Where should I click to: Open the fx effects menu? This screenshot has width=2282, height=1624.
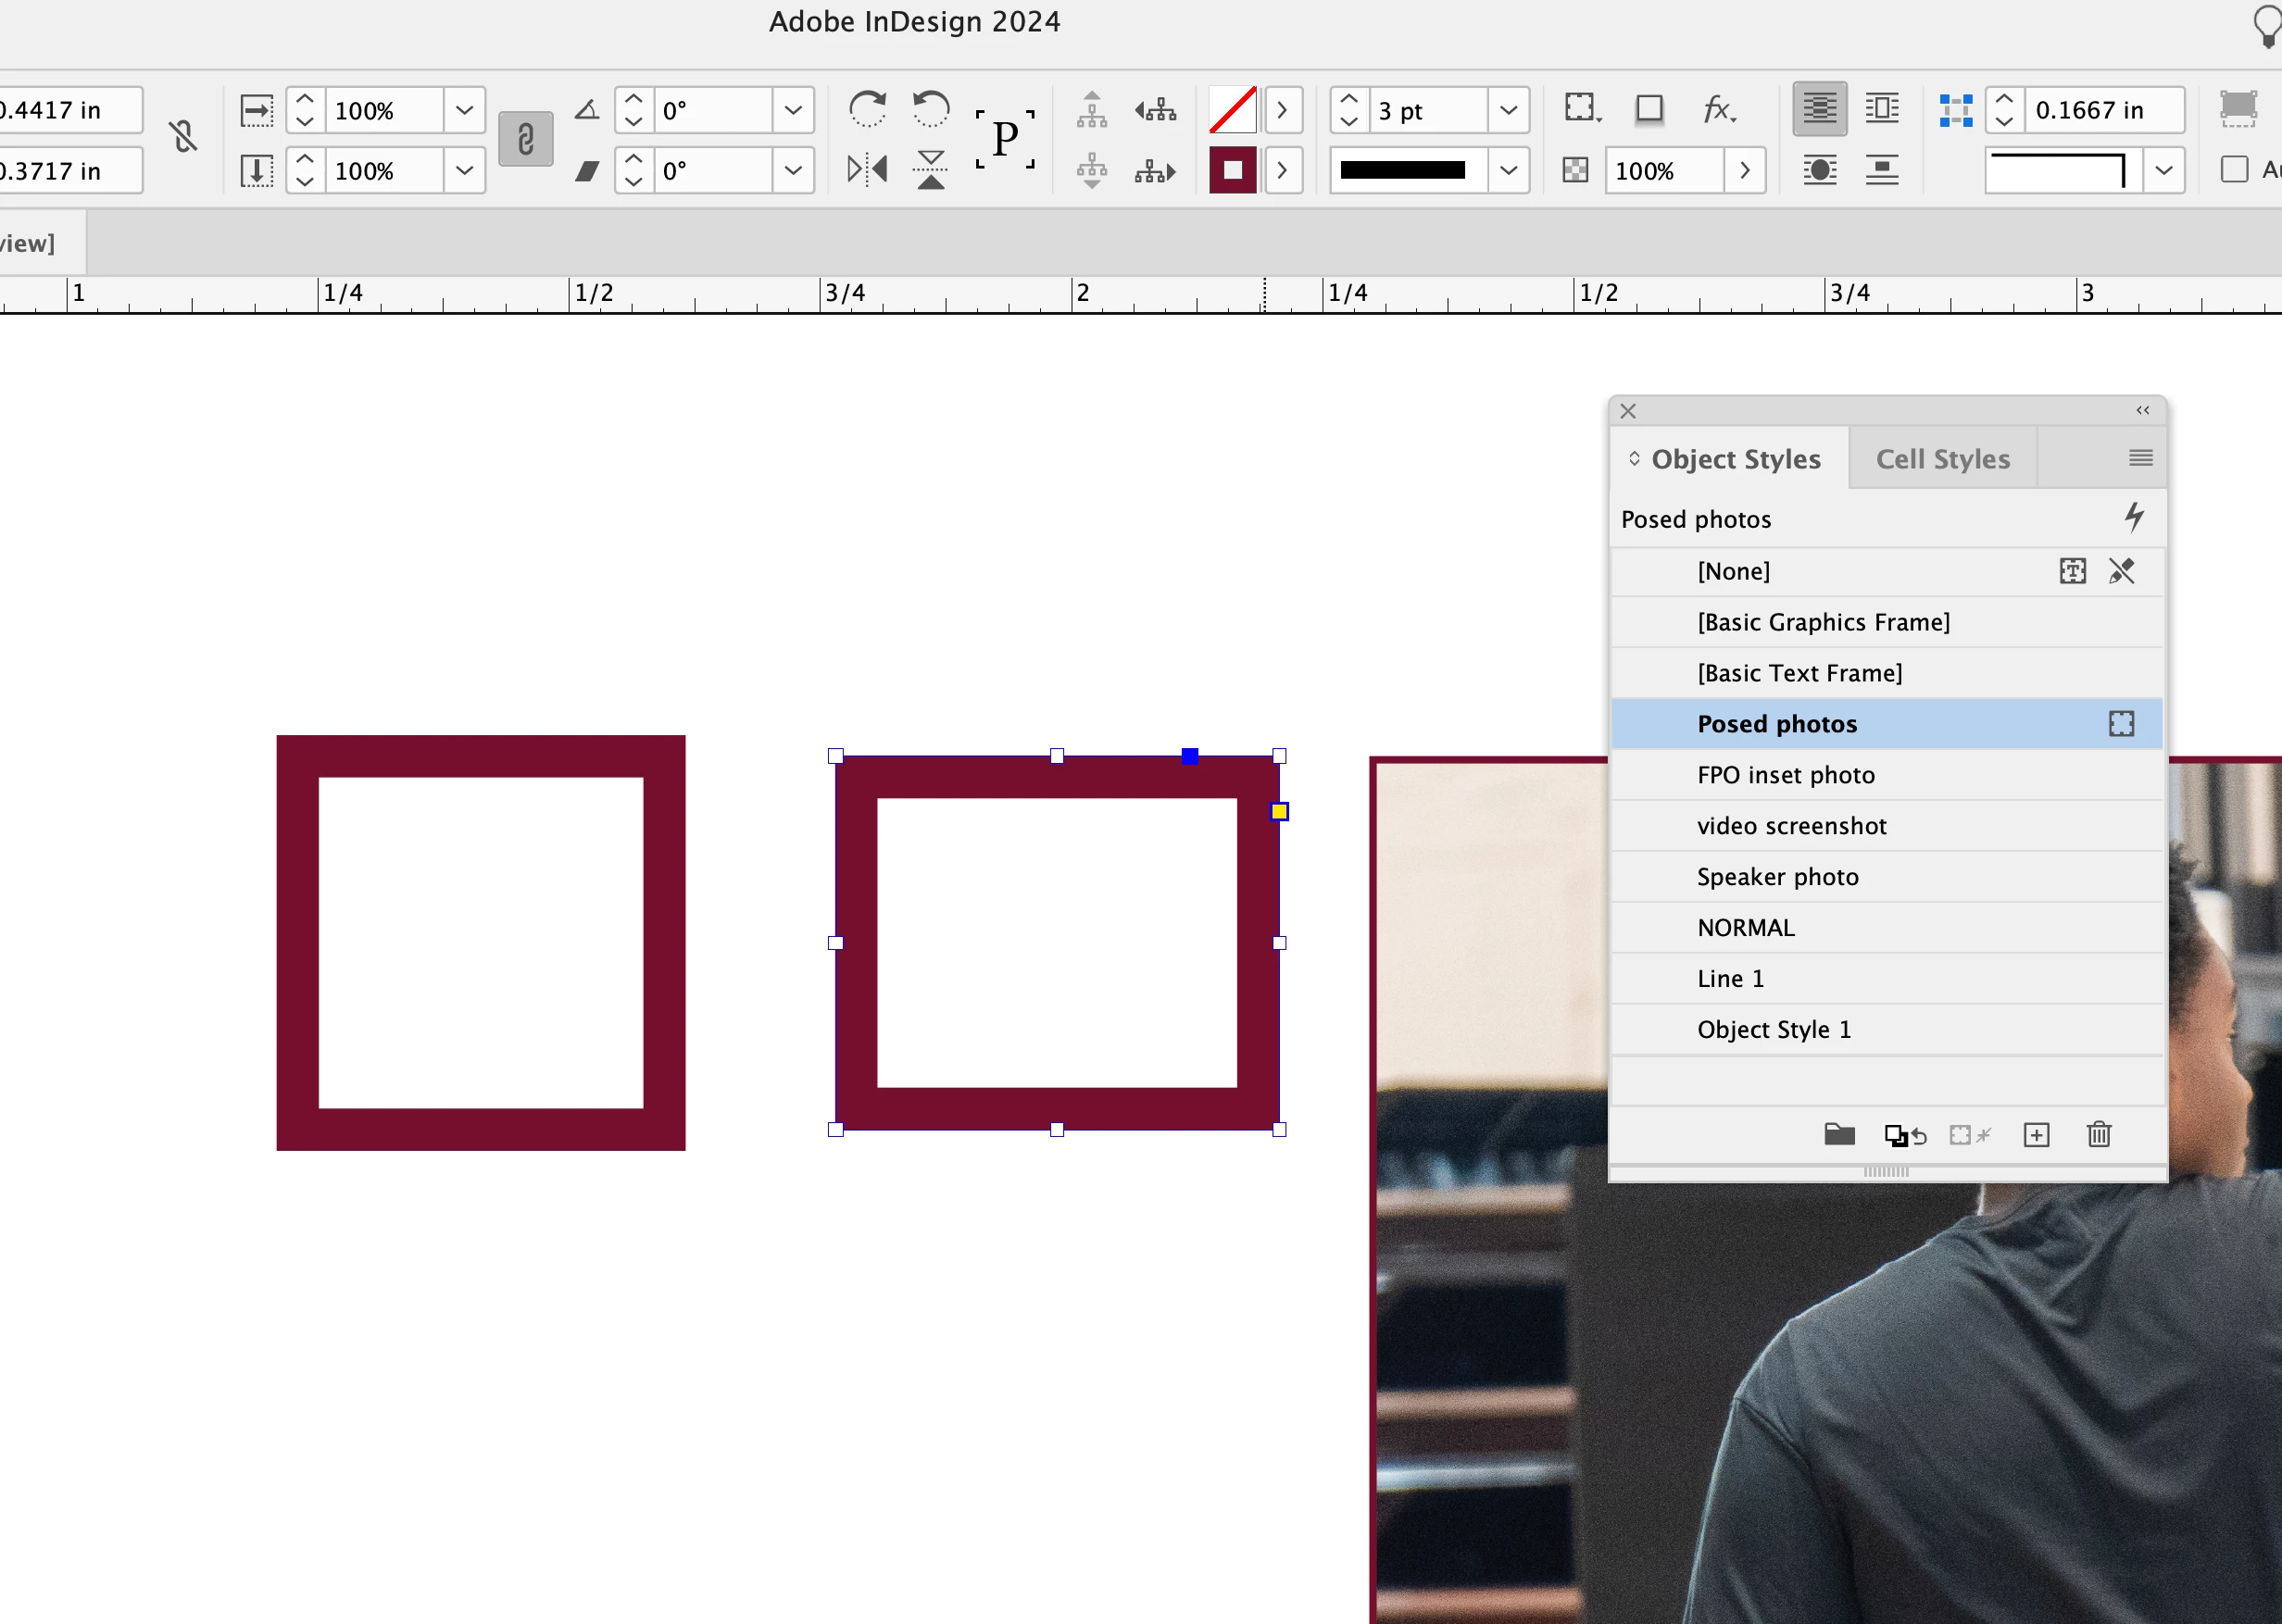pos(1719,108)
